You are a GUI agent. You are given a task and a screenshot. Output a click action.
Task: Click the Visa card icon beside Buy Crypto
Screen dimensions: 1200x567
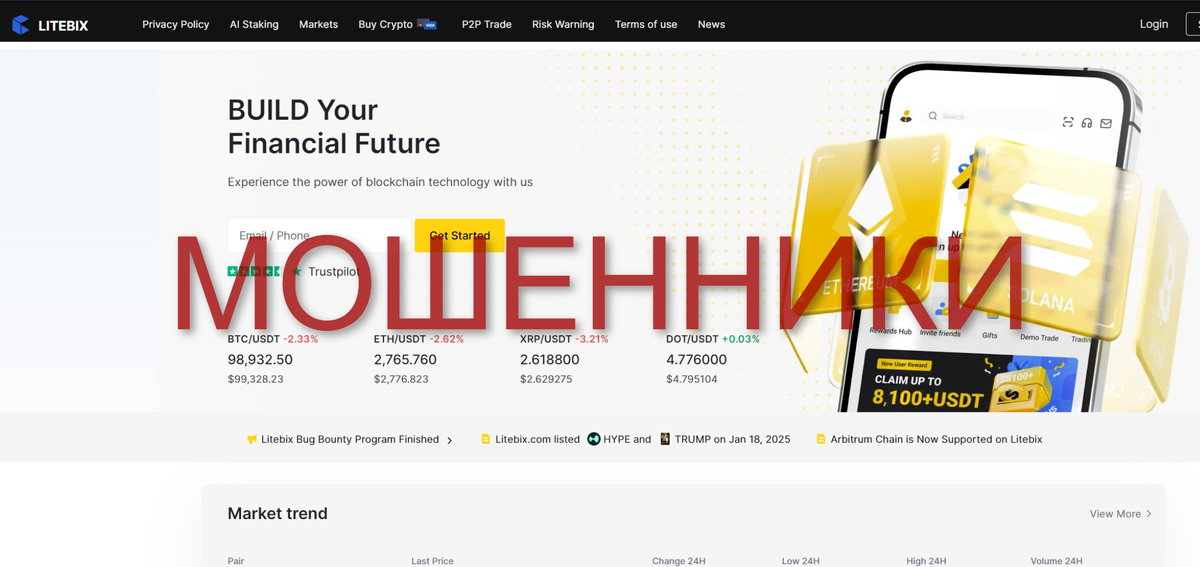tap(427, 24)
